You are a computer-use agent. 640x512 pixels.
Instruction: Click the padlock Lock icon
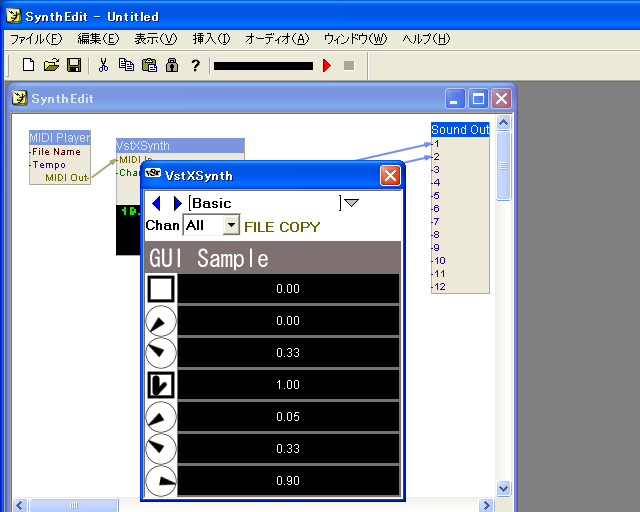click(172, 65)
